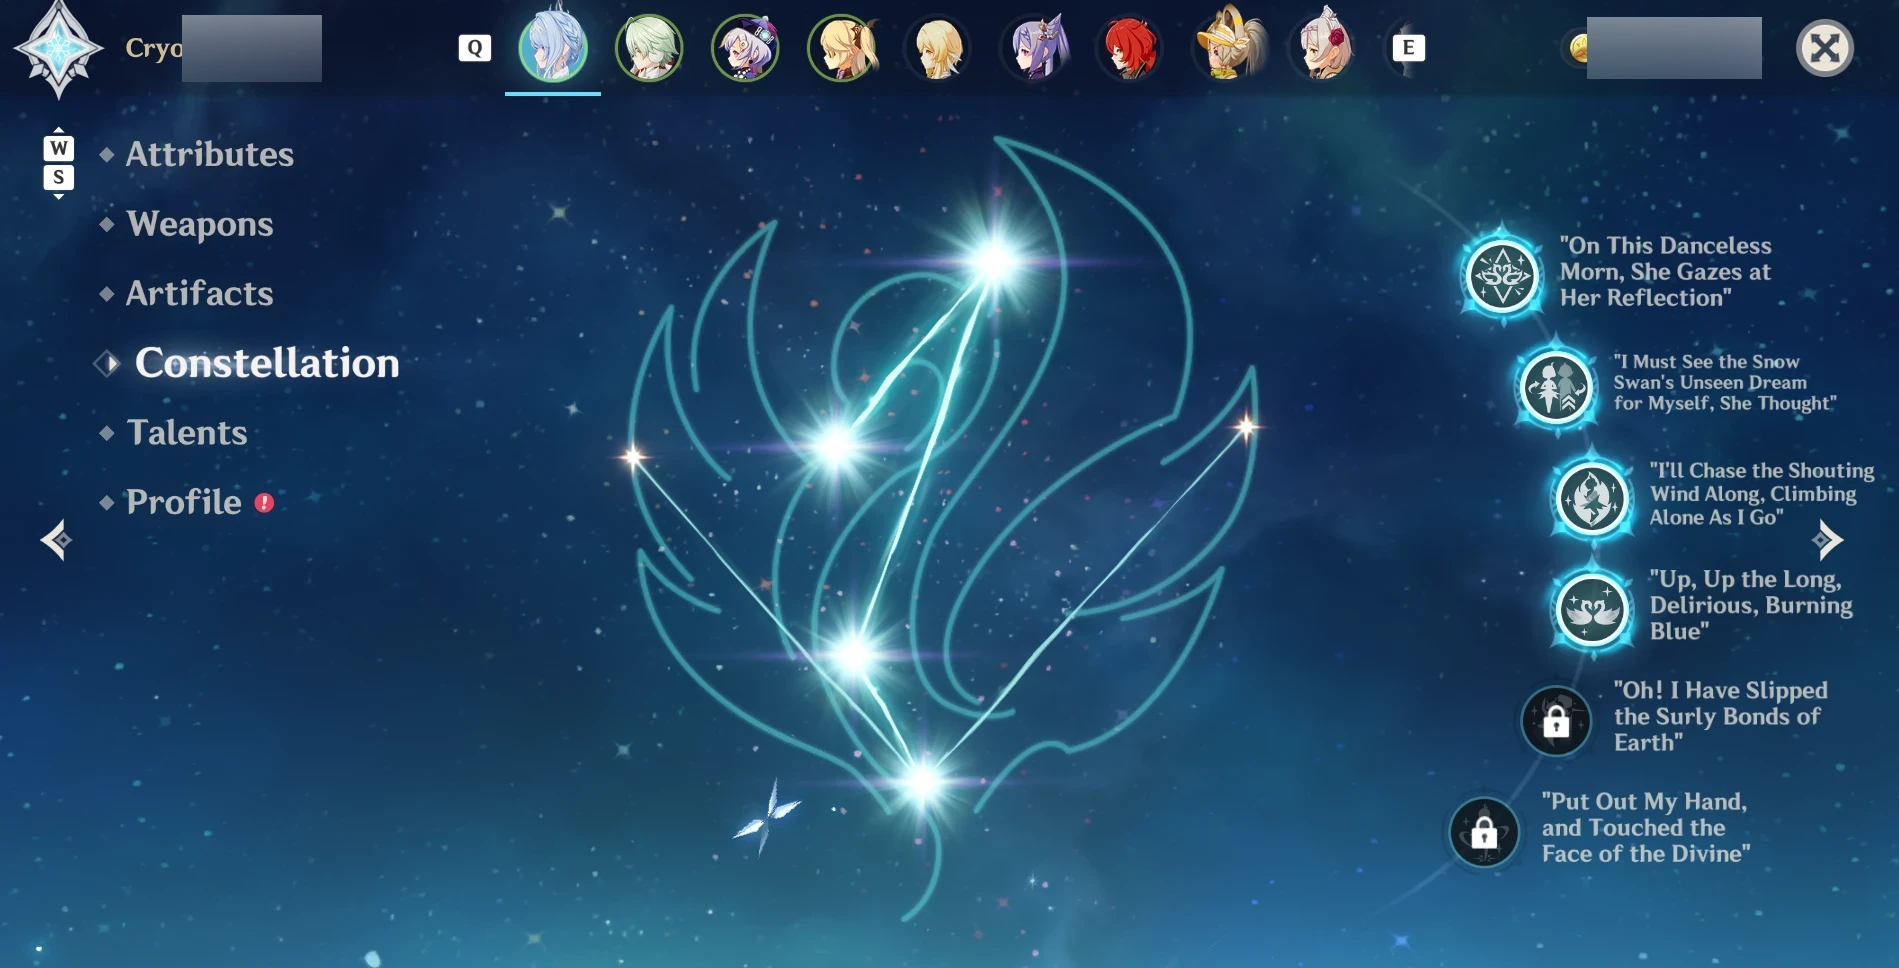The image size is (1899, 968).
Task: Click the topmost bright star of the constellation
Action: (x=996, y=260)
